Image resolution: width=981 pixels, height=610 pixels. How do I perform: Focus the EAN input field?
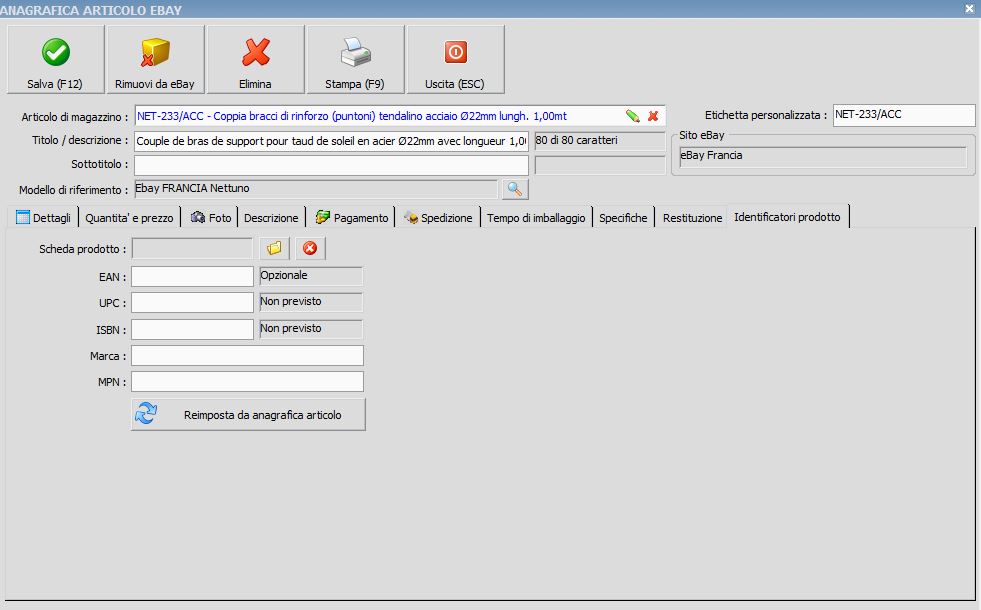tap(192, 277)
